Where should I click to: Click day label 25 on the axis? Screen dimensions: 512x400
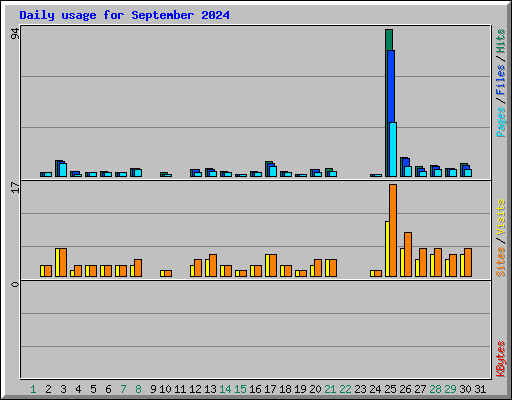(x=390, y=389)
